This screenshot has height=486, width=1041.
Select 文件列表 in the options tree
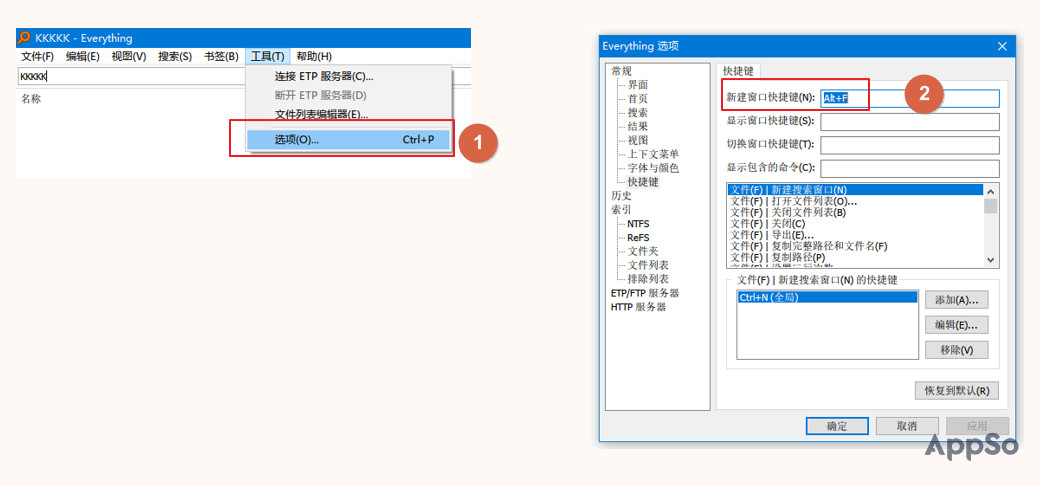649,265
